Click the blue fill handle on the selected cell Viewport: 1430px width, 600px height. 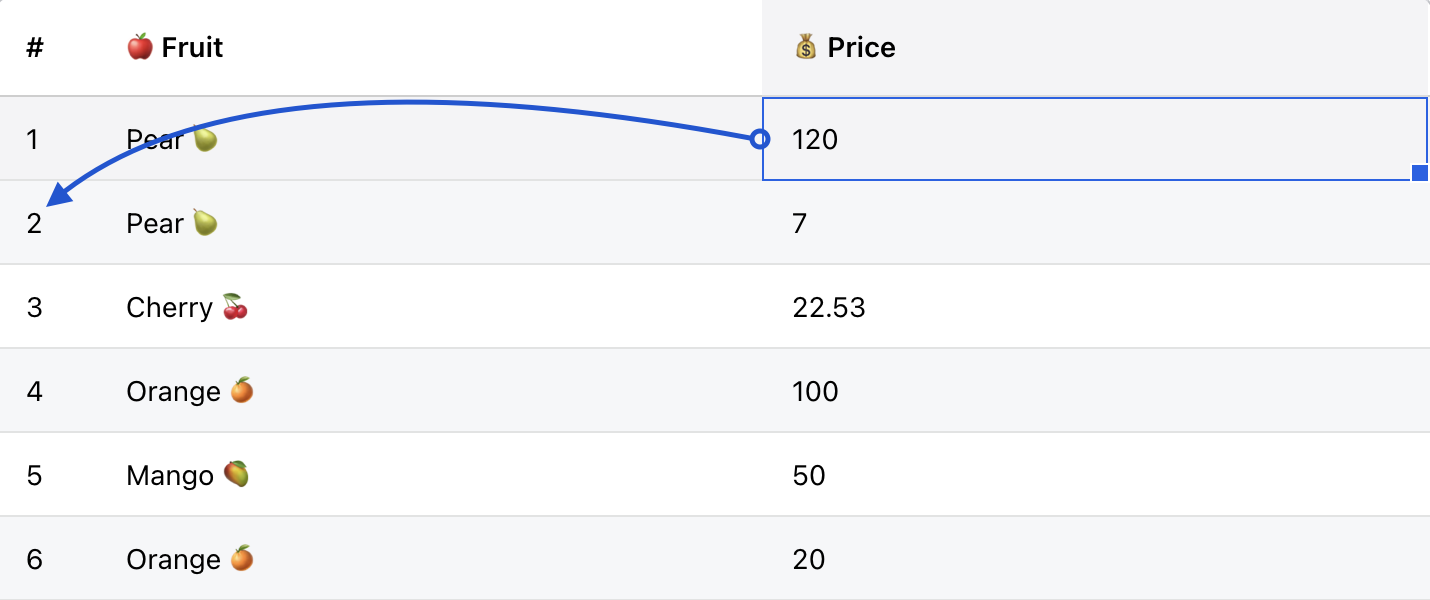click(x=1420, y=173)
